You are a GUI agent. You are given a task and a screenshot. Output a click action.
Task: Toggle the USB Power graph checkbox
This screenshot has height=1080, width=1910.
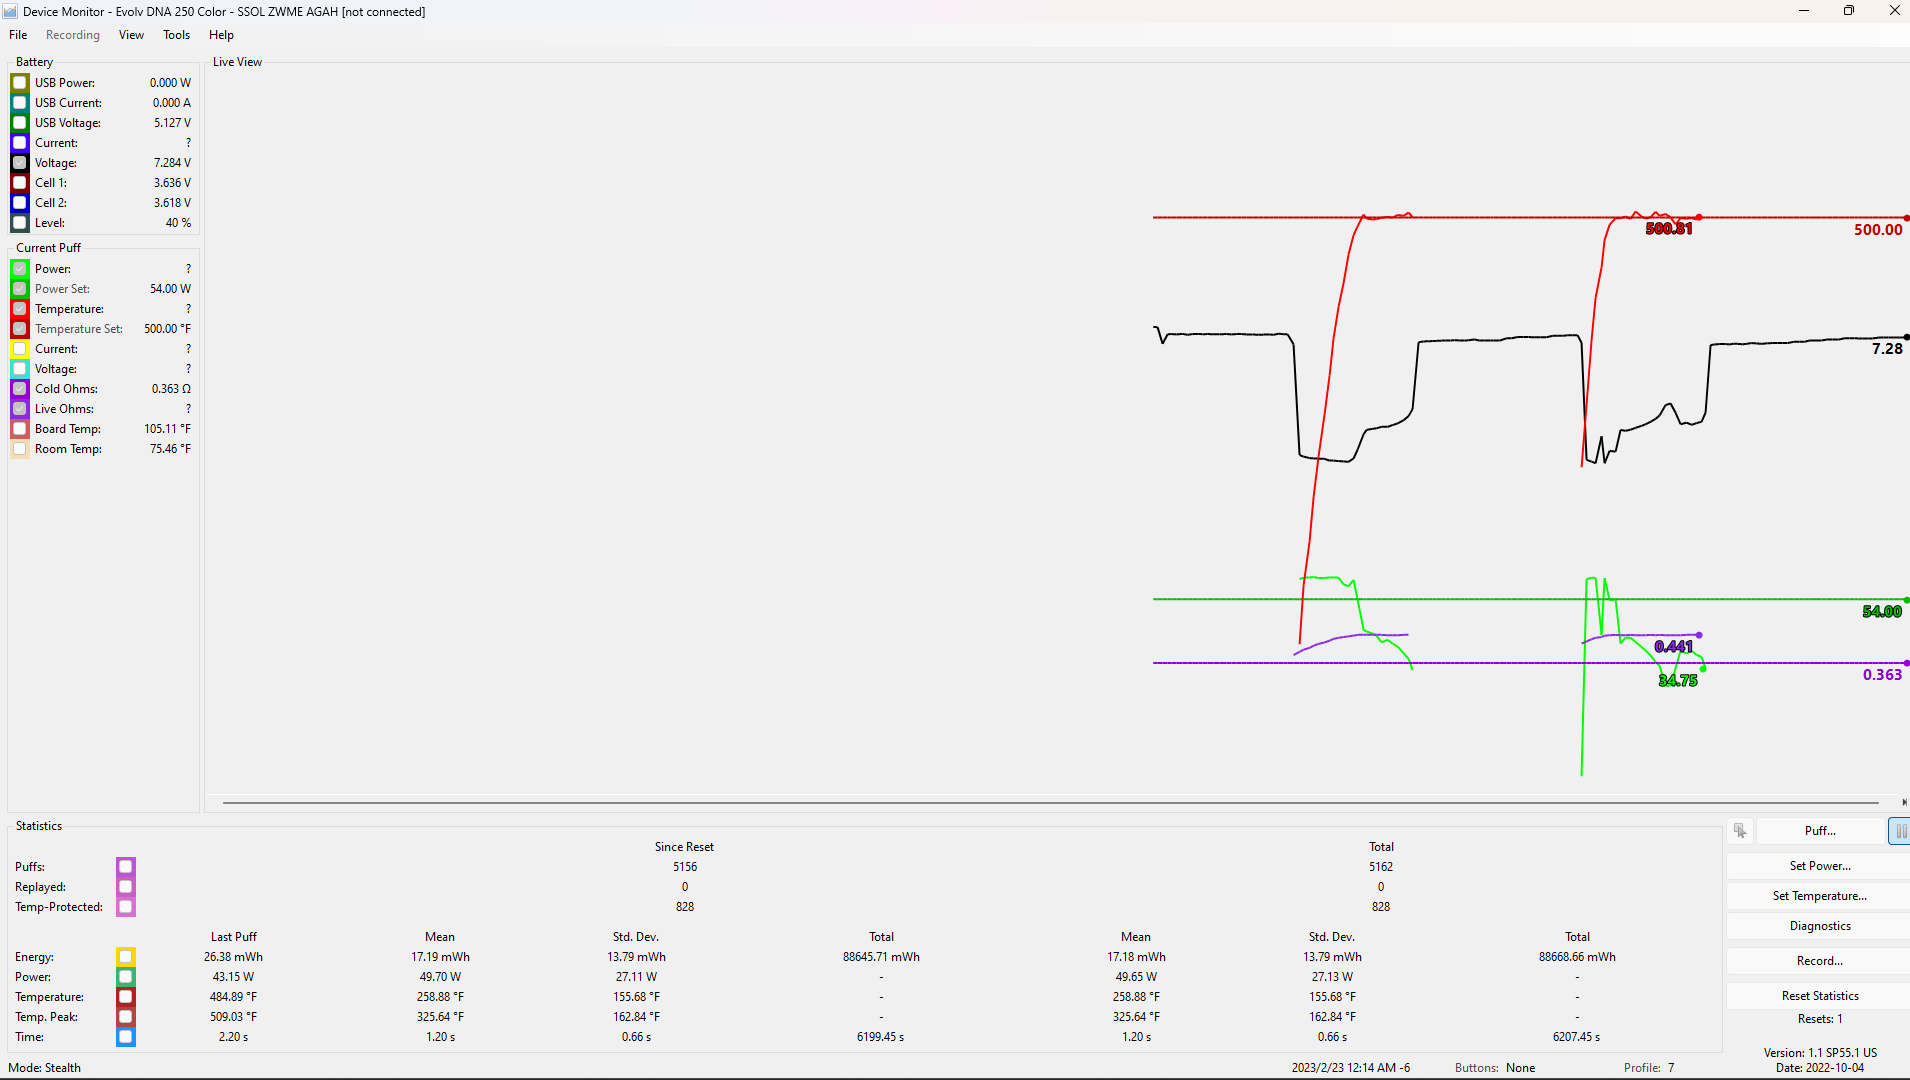[20, 83]
